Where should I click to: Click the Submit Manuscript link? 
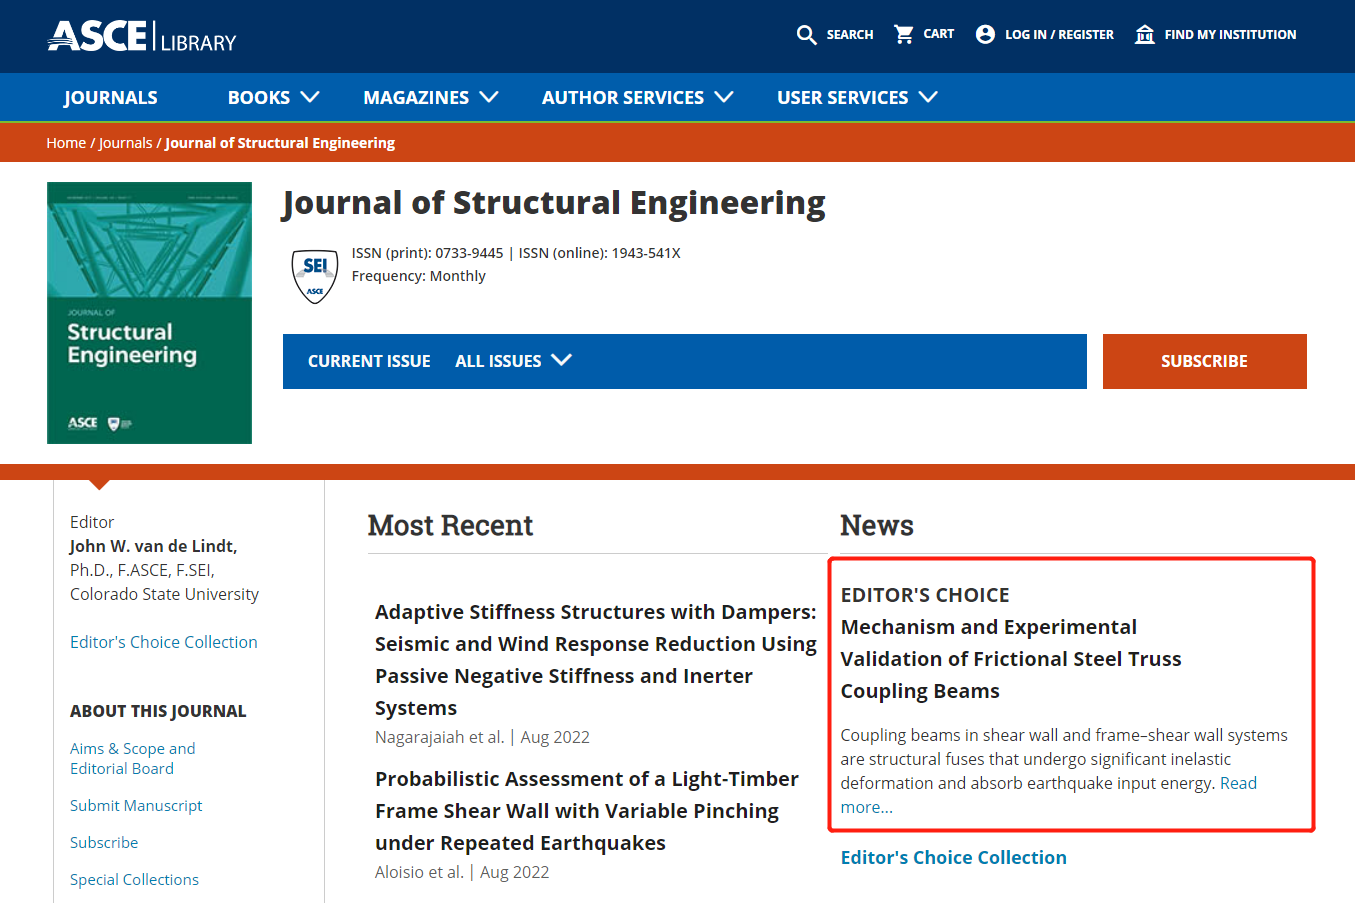point(136,805)
